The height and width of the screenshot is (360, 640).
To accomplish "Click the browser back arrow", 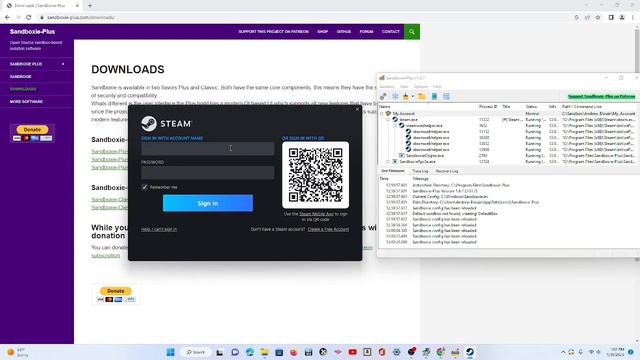I will (x=7, y=17).
